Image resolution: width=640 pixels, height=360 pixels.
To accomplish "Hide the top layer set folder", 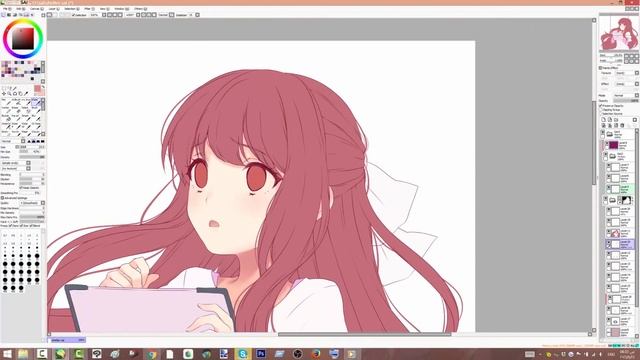I will (x=602, y=132).
